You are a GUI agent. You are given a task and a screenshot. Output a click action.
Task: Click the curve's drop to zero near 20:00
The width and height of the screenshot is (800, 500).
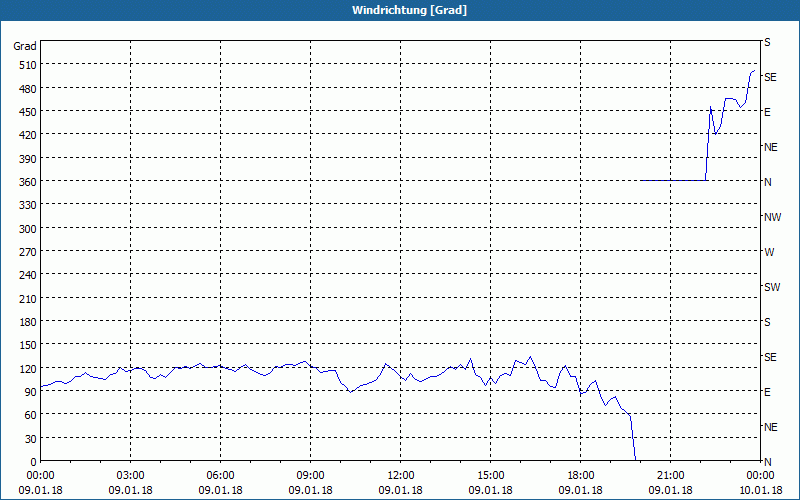pyautogui.click(x=633, y=439)
